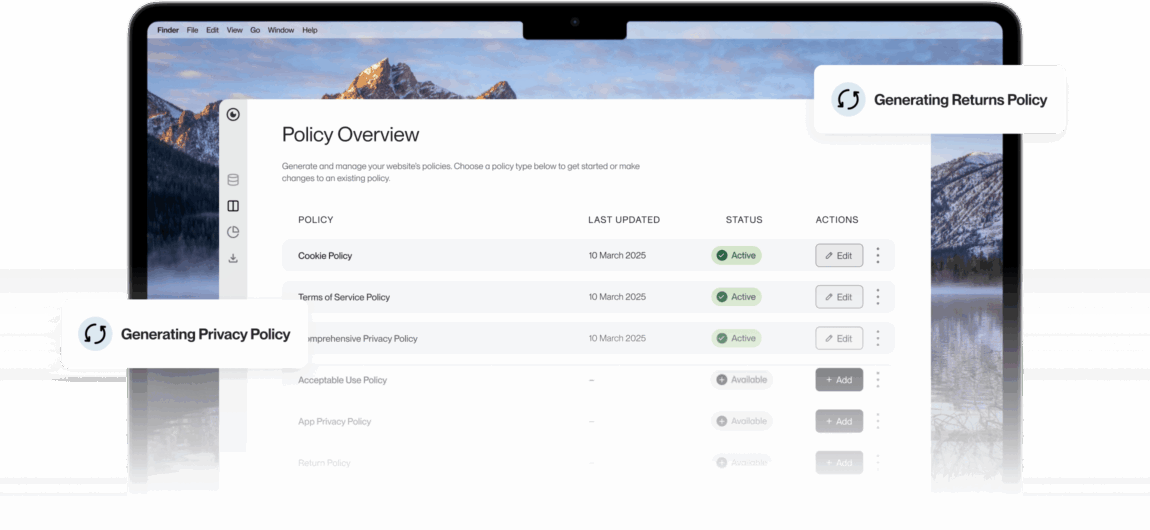This screenshot has width=1150, height=530.
Task: Edit the Terms of Service Policy
Action: click(x=839, y=297)
